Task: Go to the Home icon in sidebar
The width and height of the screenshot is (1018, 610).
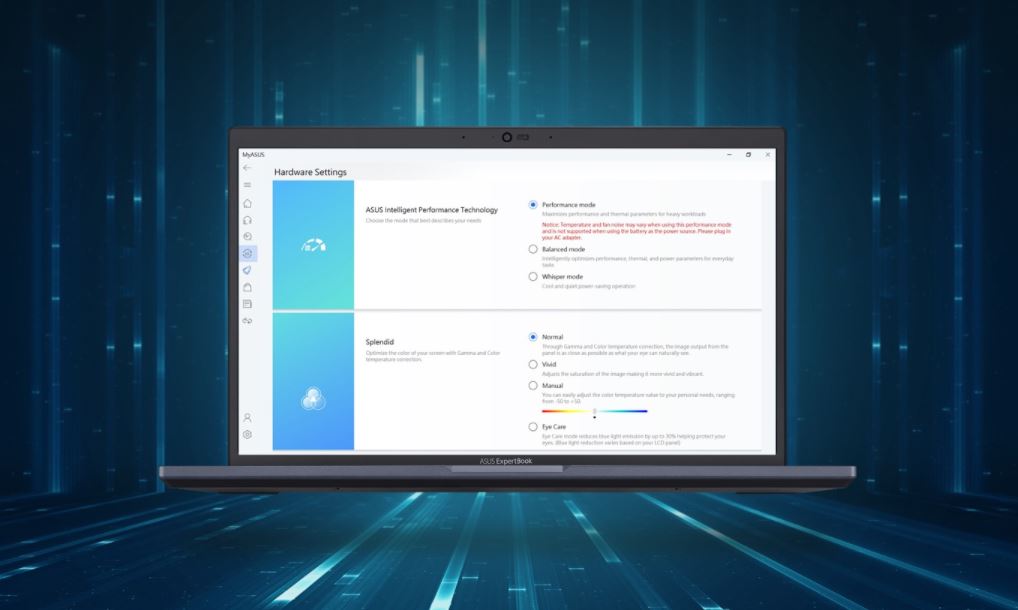Action: pos(247,203)
